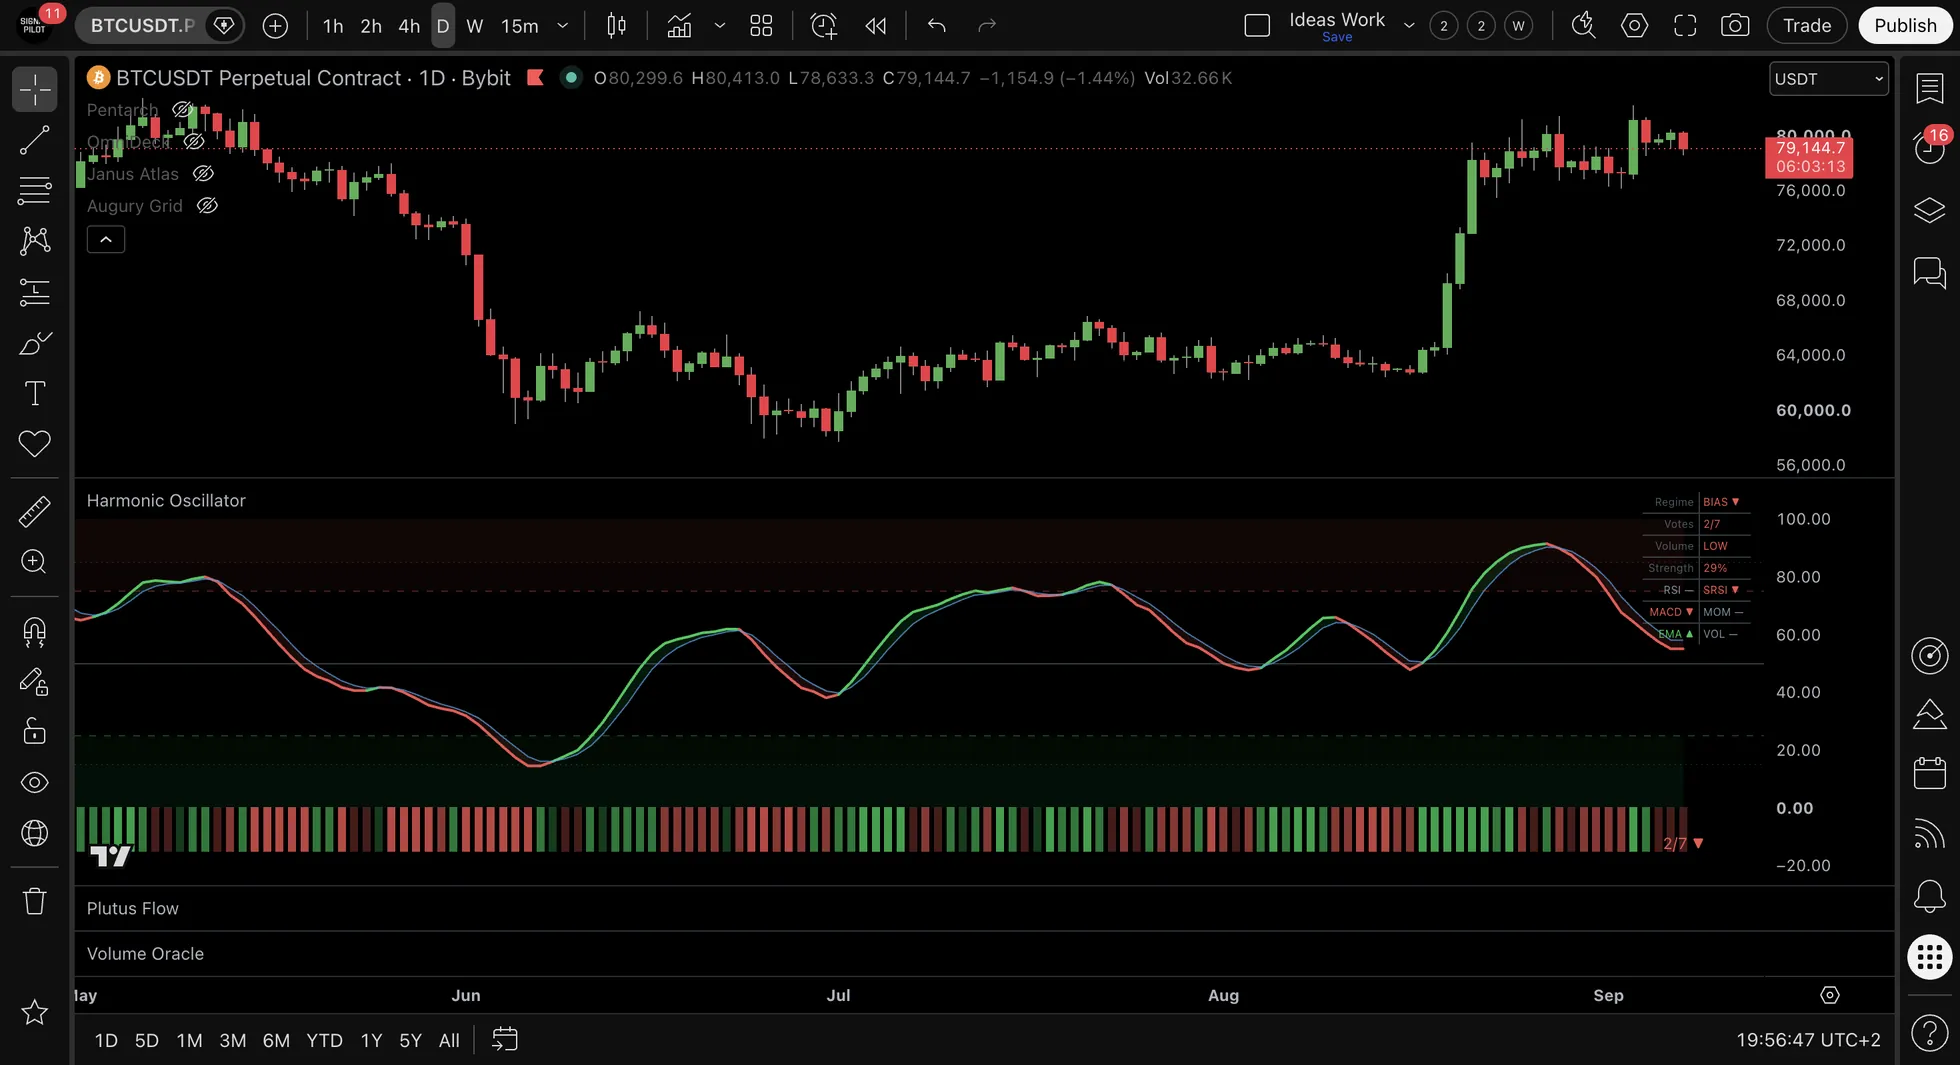Open the indicators menu
Image resolution: width=1960 pixels, height=1065 pixels.
pos(679,26)
